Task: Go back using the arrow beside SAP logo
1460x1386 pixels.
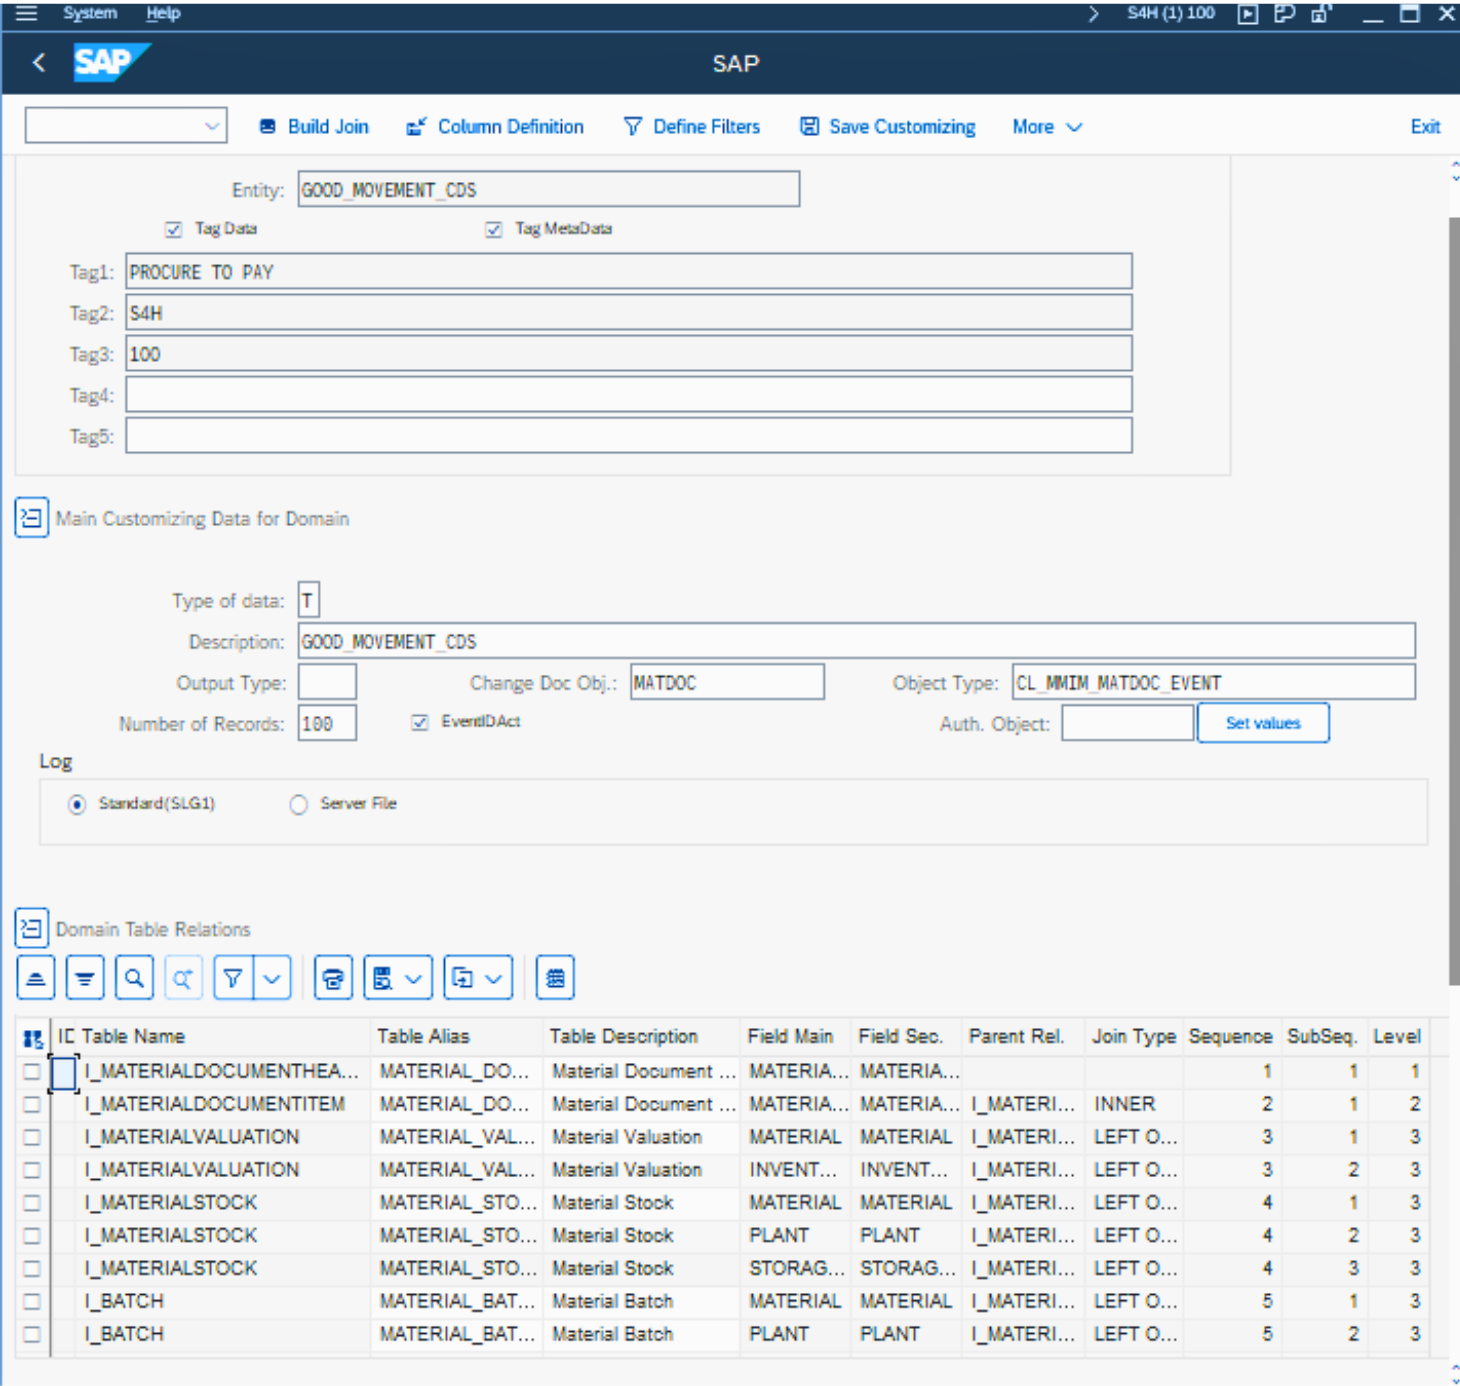Action: tap(39, 63)
